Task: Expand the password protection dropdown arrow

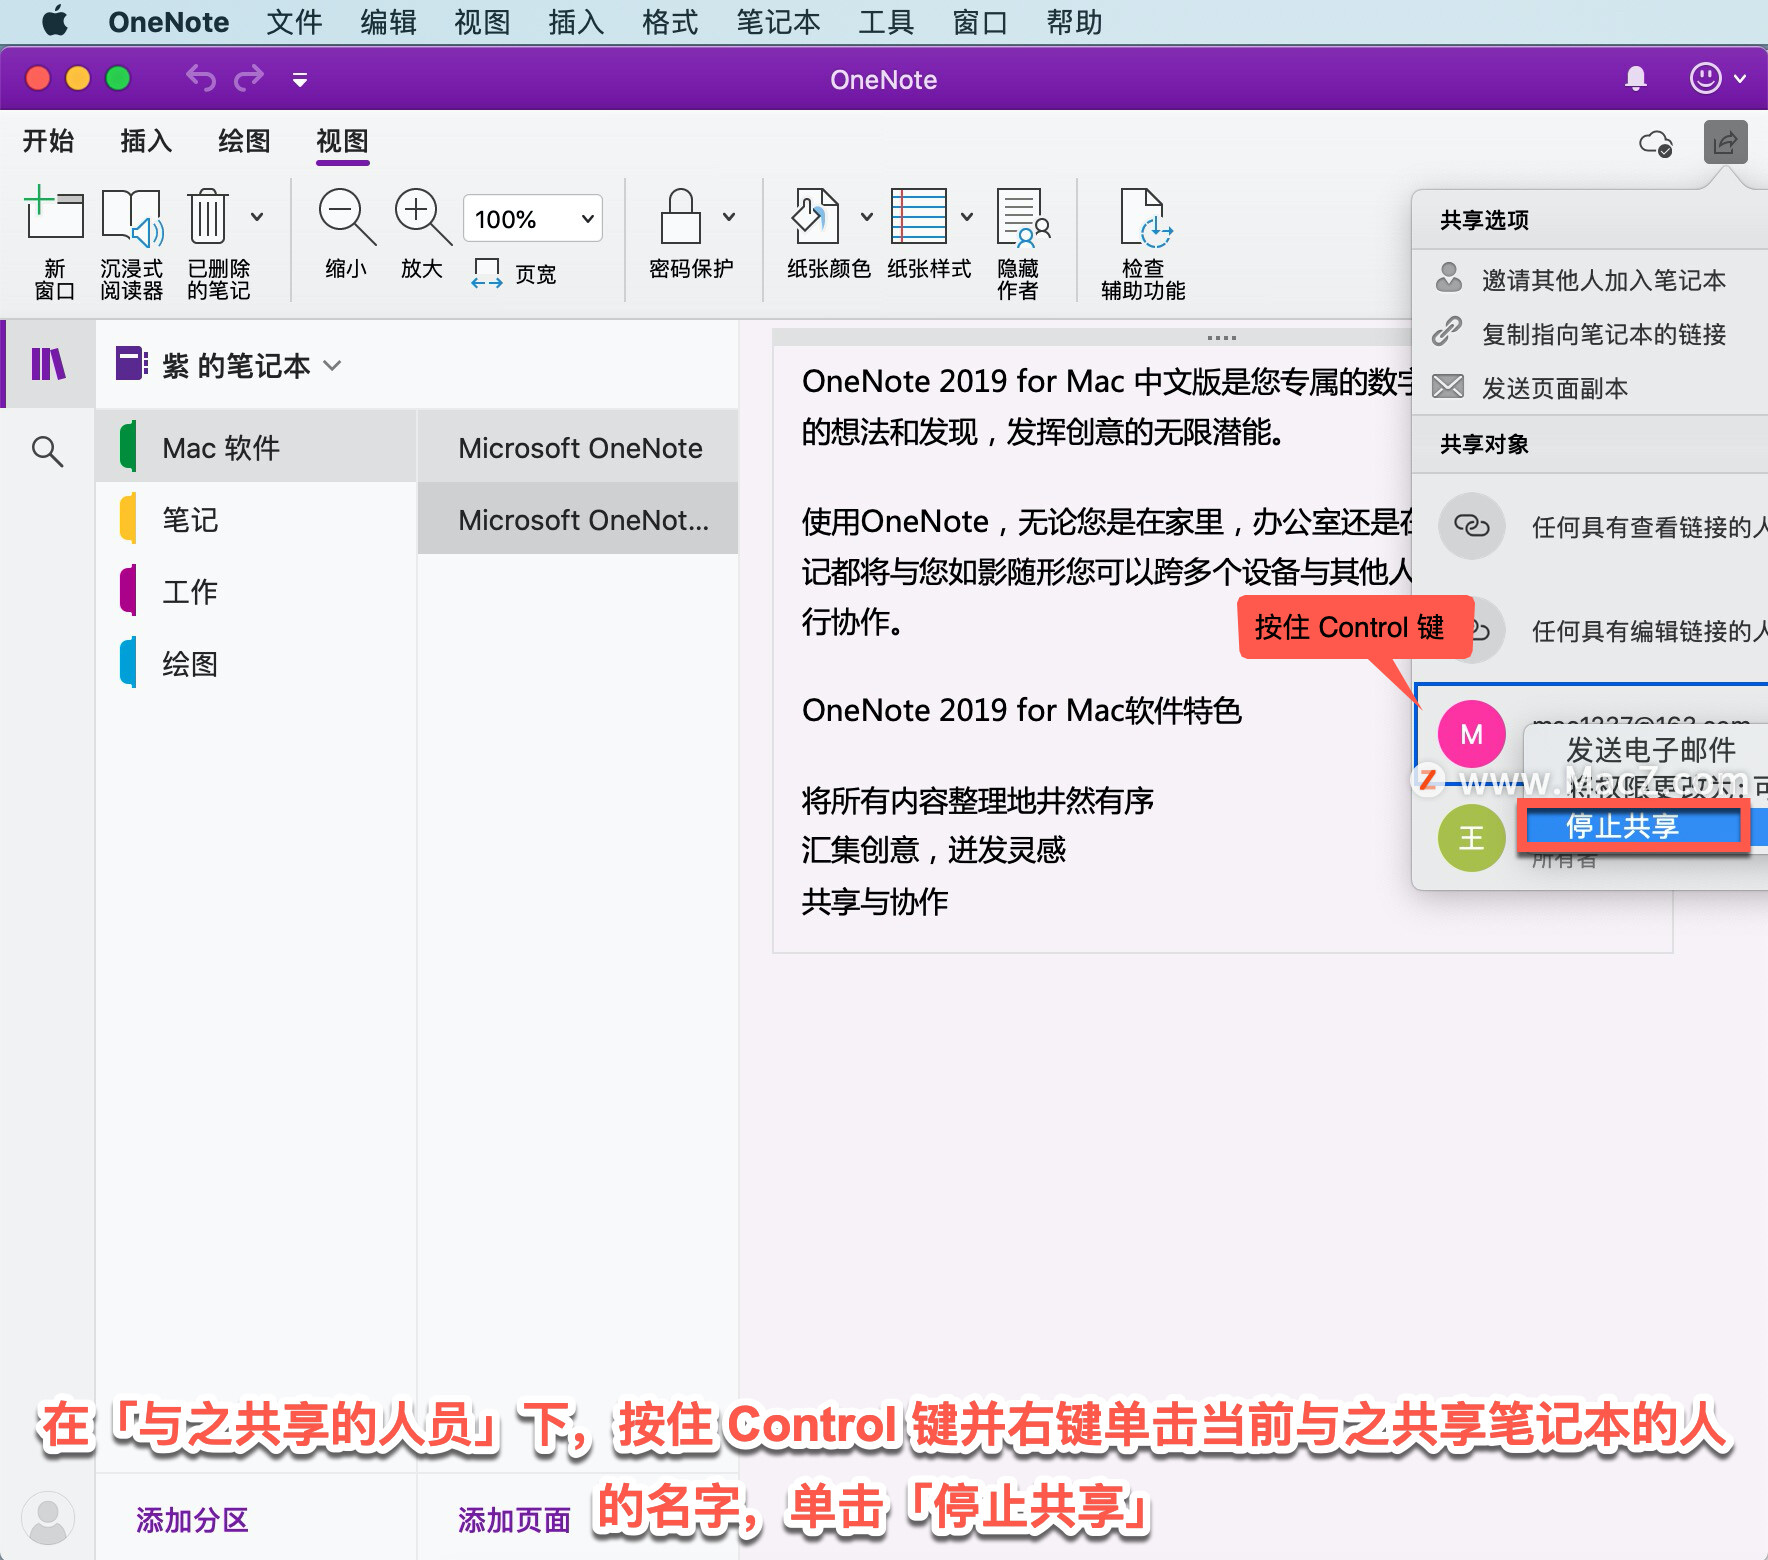Action: click(x=729, y=217)
